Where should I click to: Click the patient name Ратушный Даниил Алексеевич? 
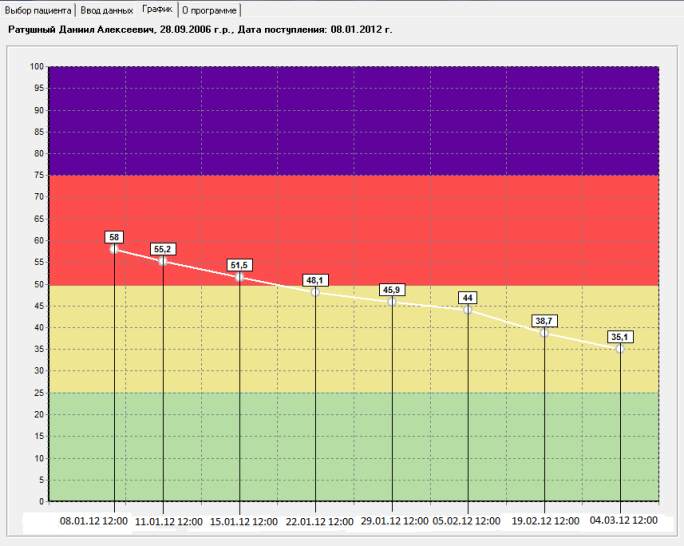[x=82, y=30]
